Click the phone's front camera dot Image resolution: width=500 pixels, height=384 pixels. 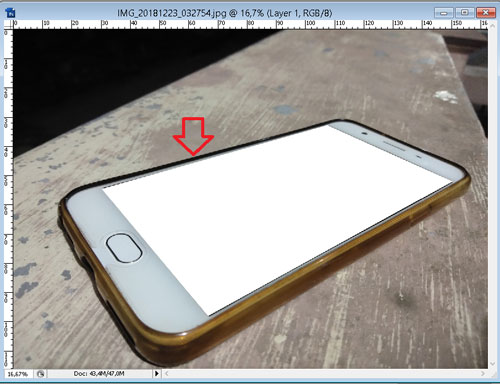[365, 134]
